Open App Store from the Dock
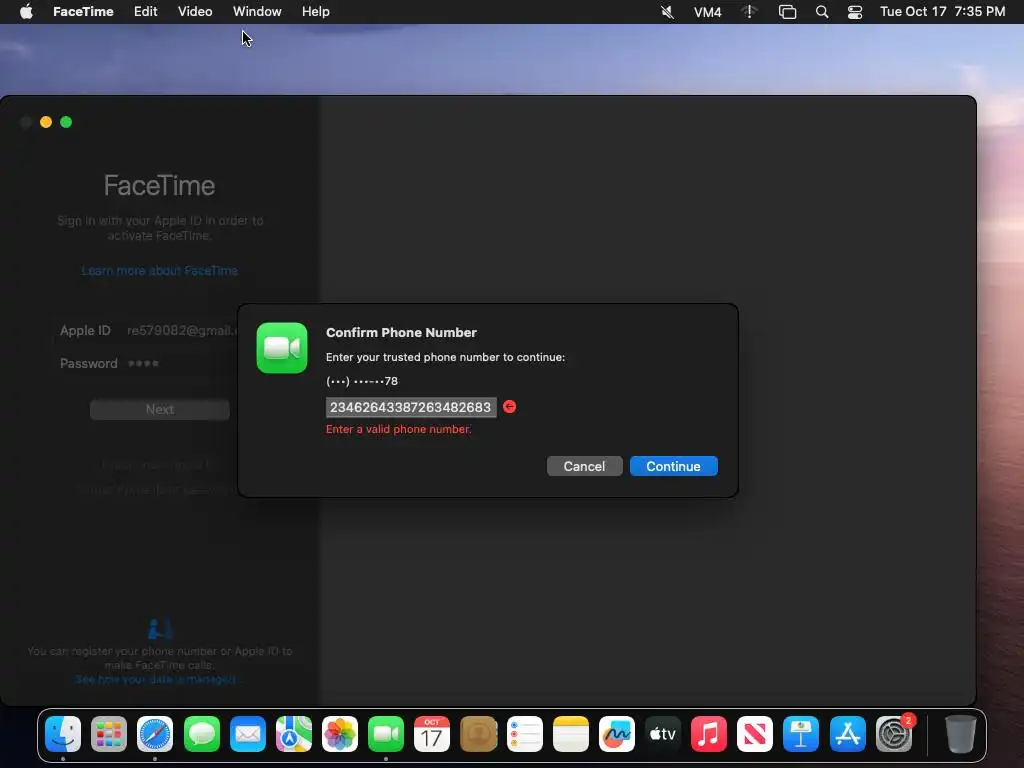This screenshot has height=768, width=1024. coord(847,734)
